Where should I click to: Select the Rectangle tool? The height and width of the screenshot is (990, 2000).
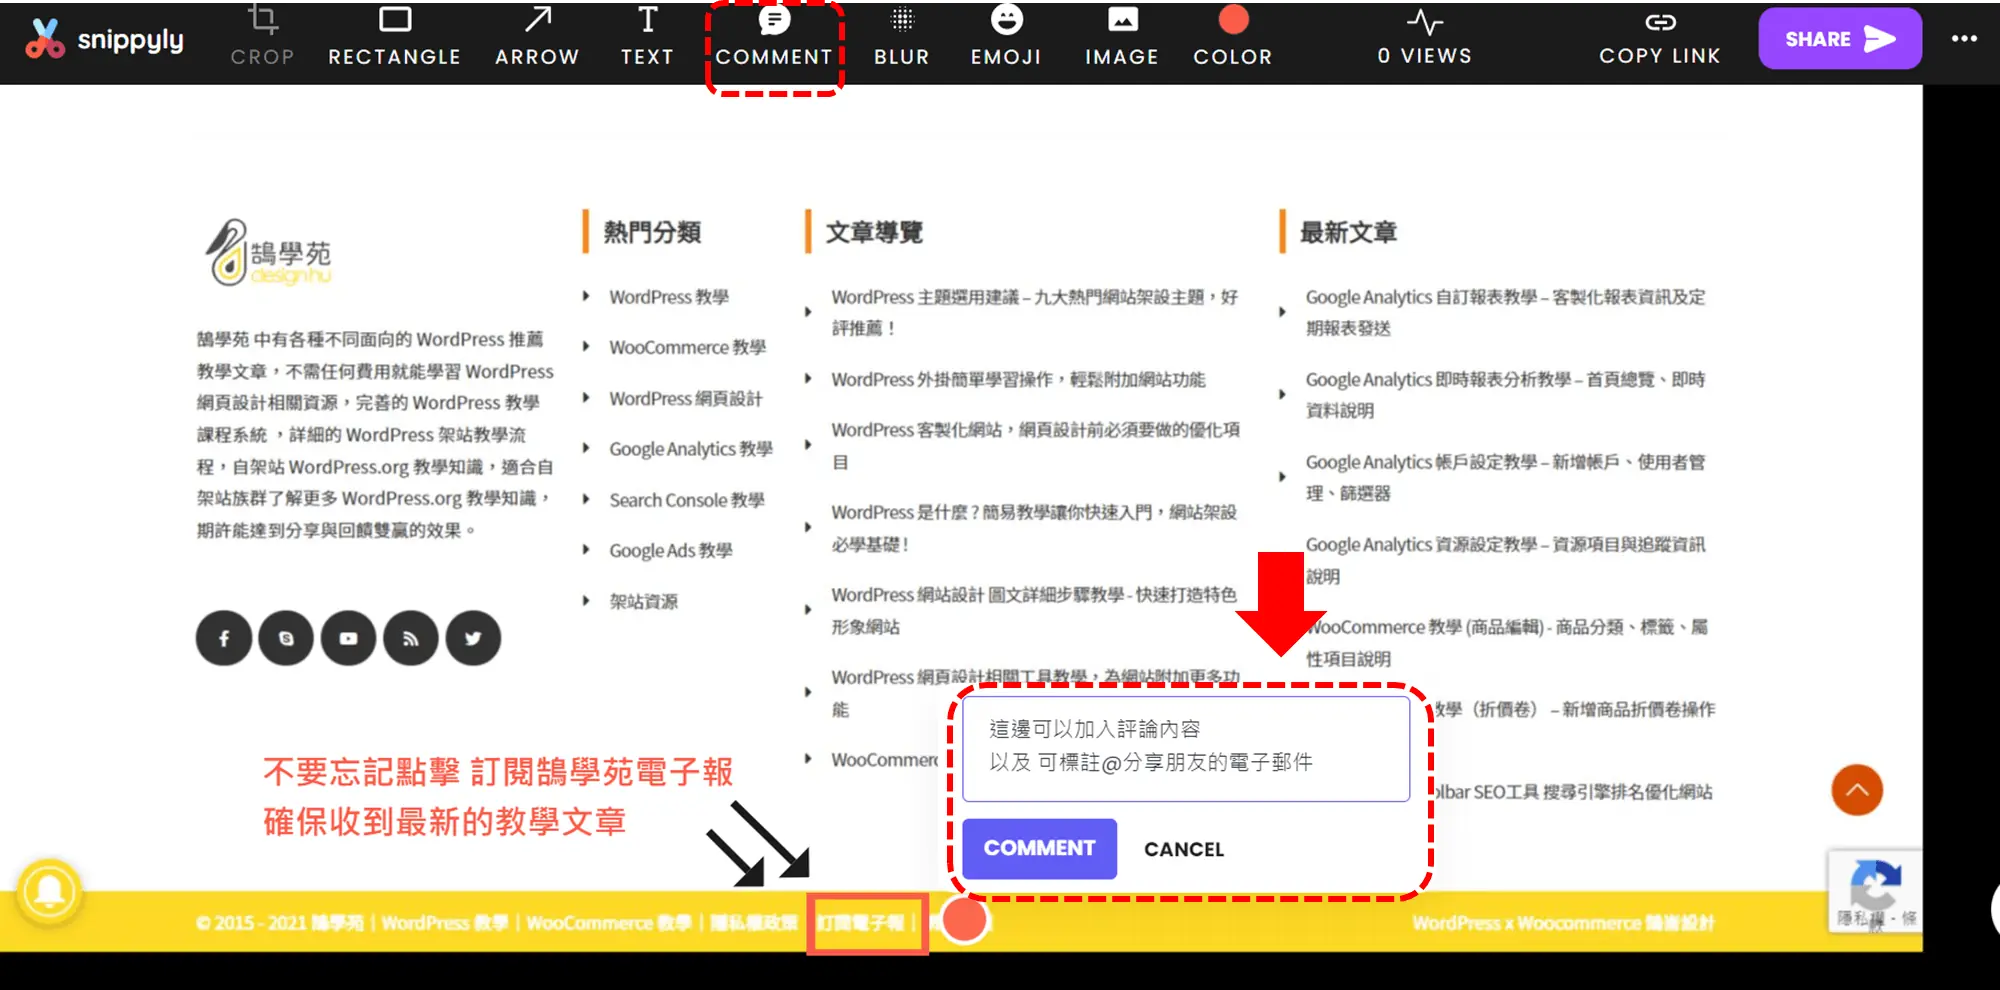point(395,35)
